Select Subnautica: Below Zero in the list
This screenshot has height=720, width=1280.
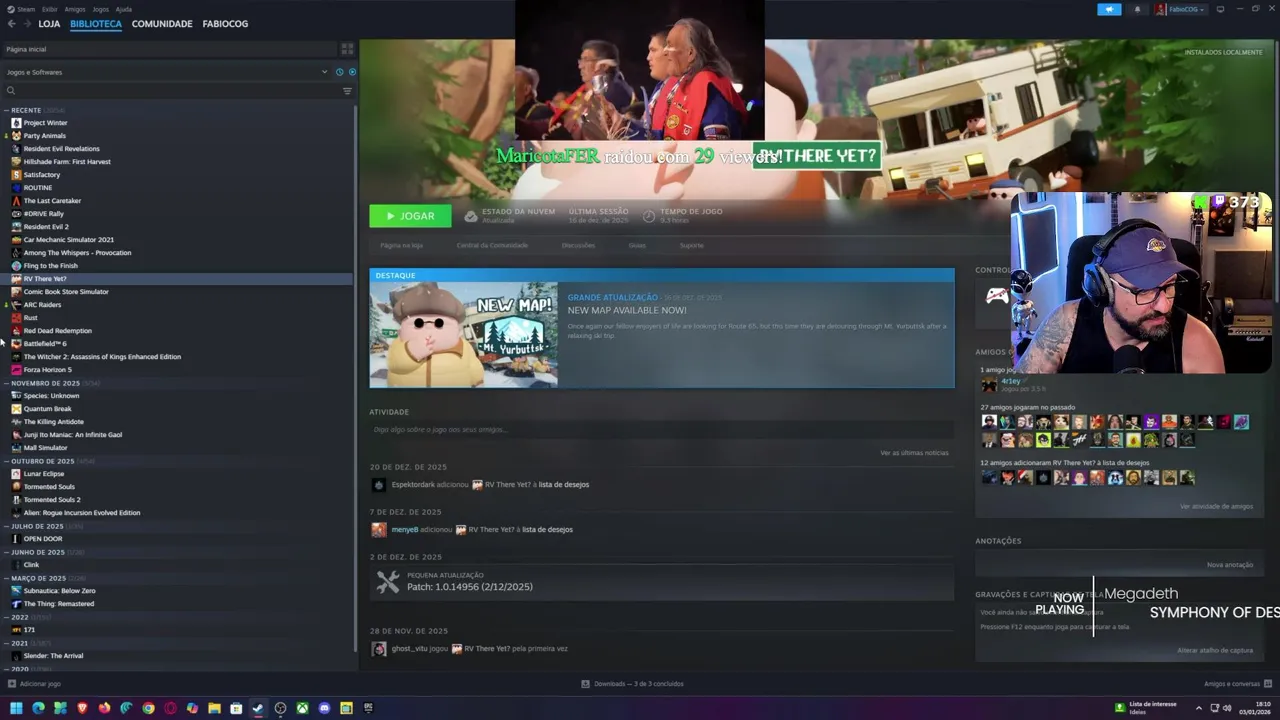(x=59, y=591)
